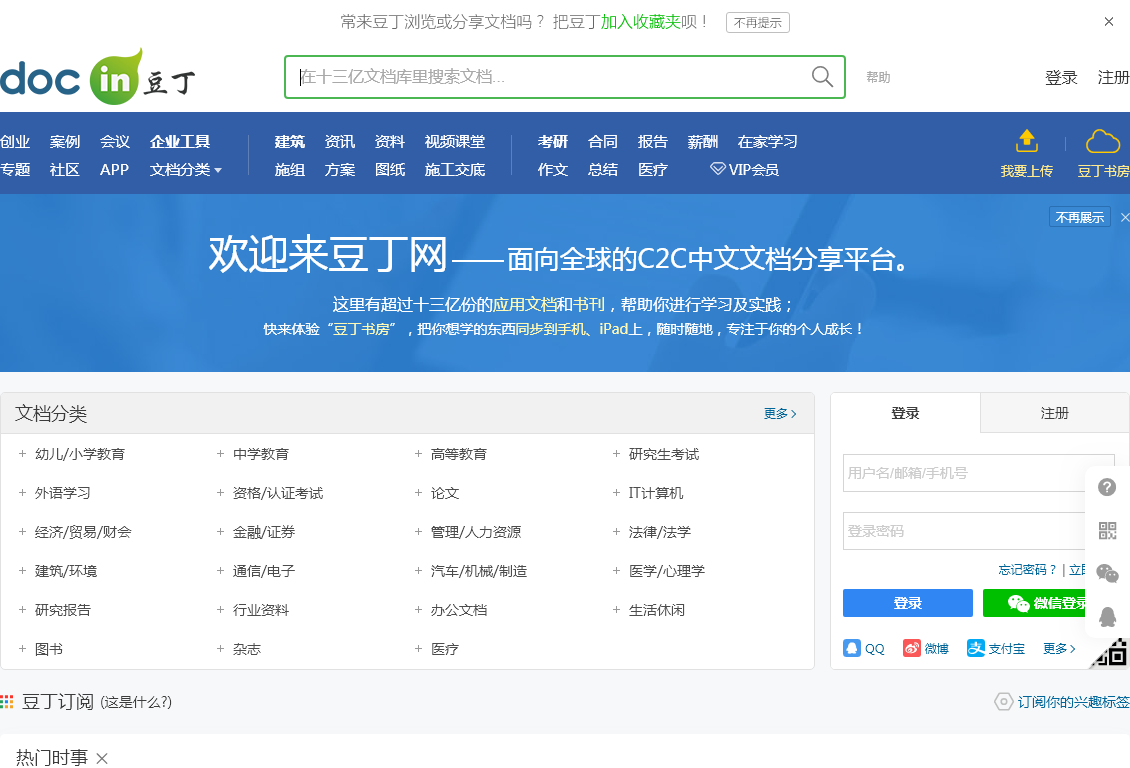This screenshot has height=768, width=1130.
Task: Click the WeChat sidebar icon
Action: pyautogui.click(x=1107, y=573)
